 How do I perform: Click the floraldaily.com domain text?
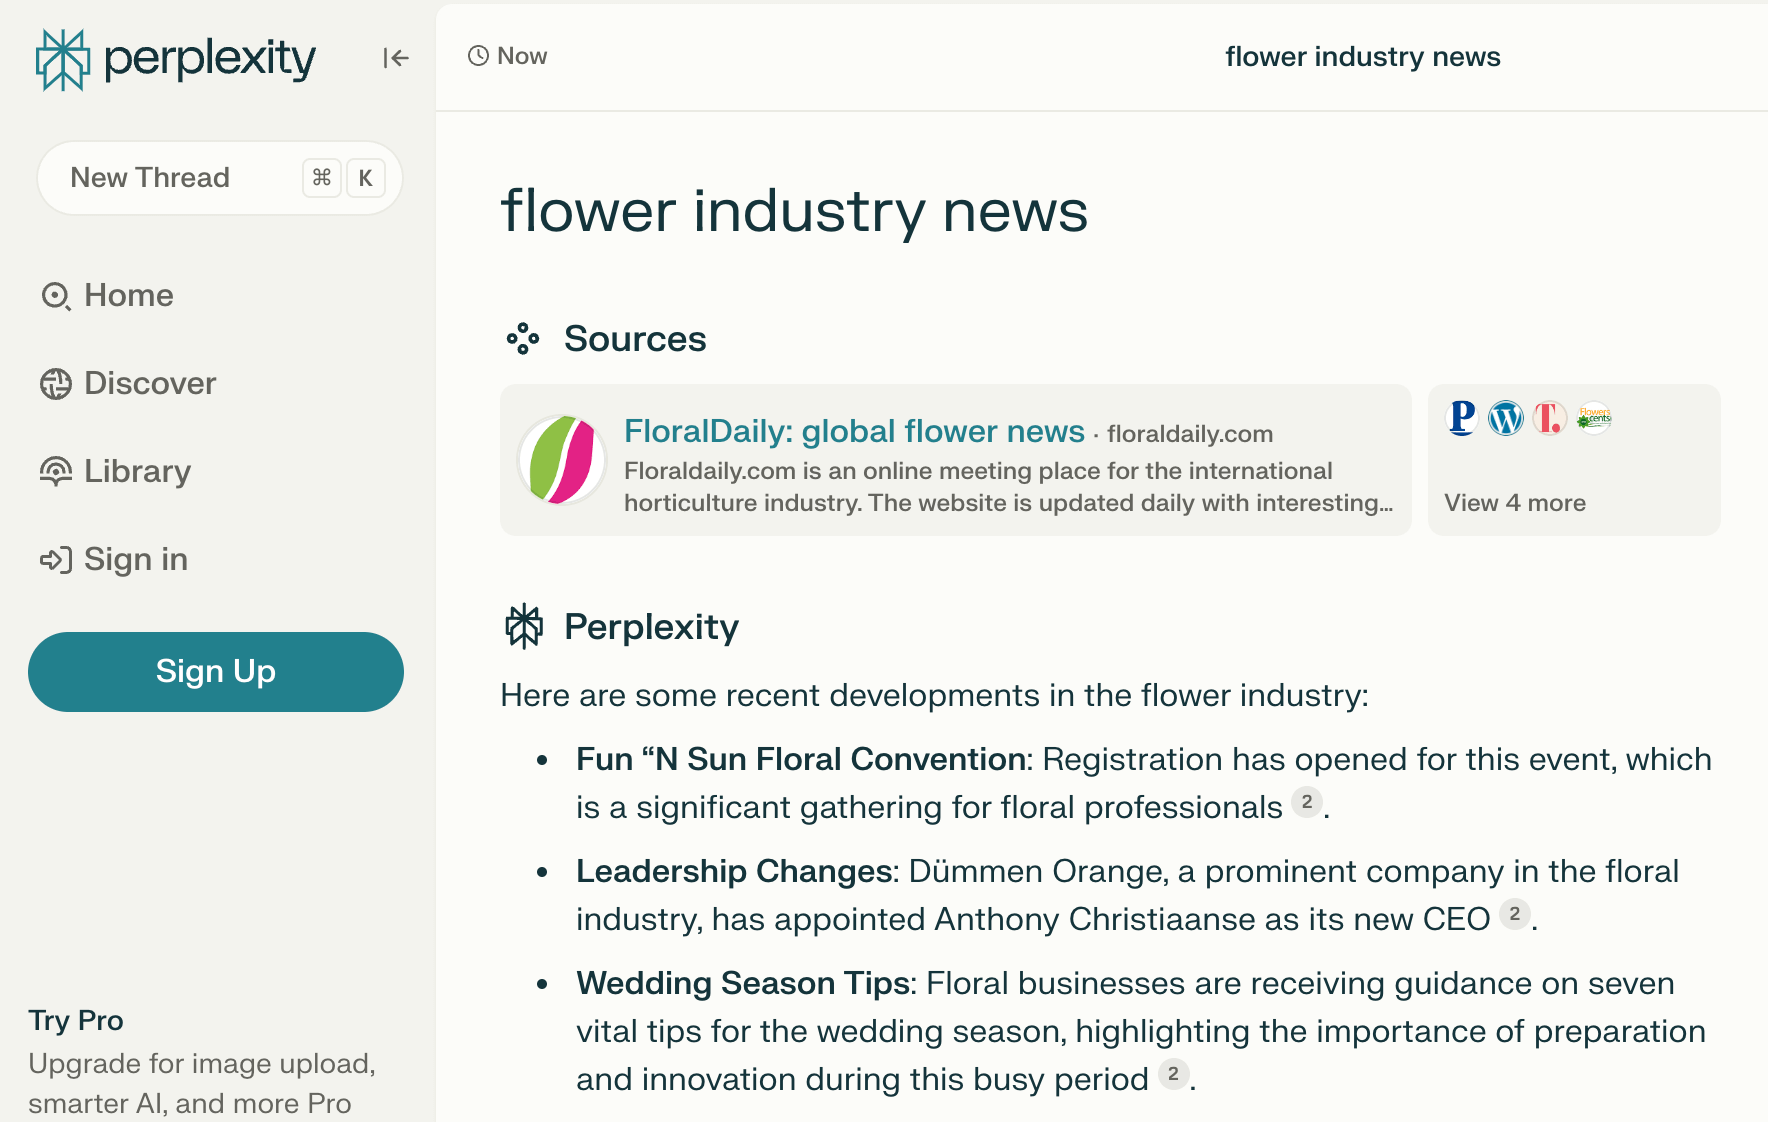click(x=1190, y=434)
